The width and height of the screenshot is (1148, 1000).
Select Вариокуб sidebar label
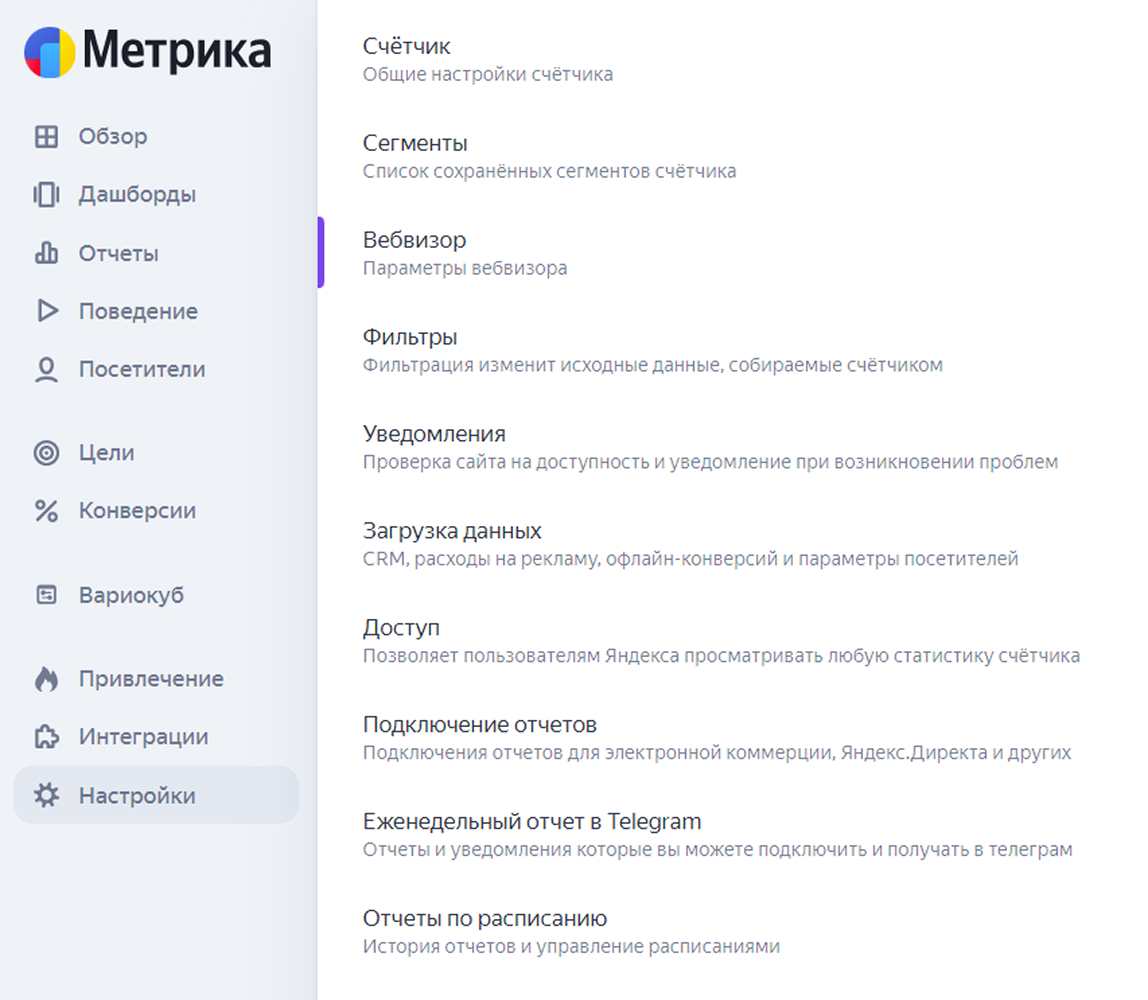tap(132, 595)
